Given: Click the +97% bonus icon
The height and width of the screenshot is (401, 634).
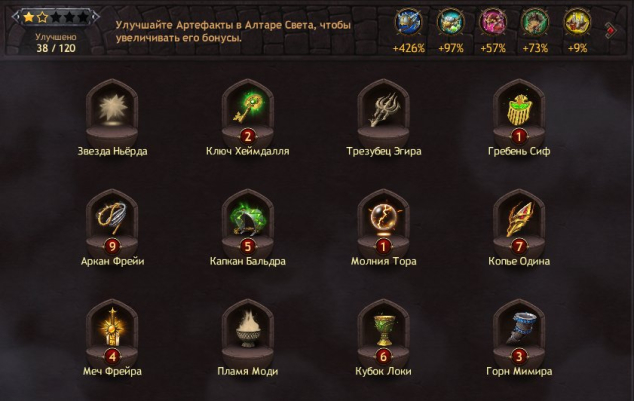Looking at the screenshot, I should 450,21.
